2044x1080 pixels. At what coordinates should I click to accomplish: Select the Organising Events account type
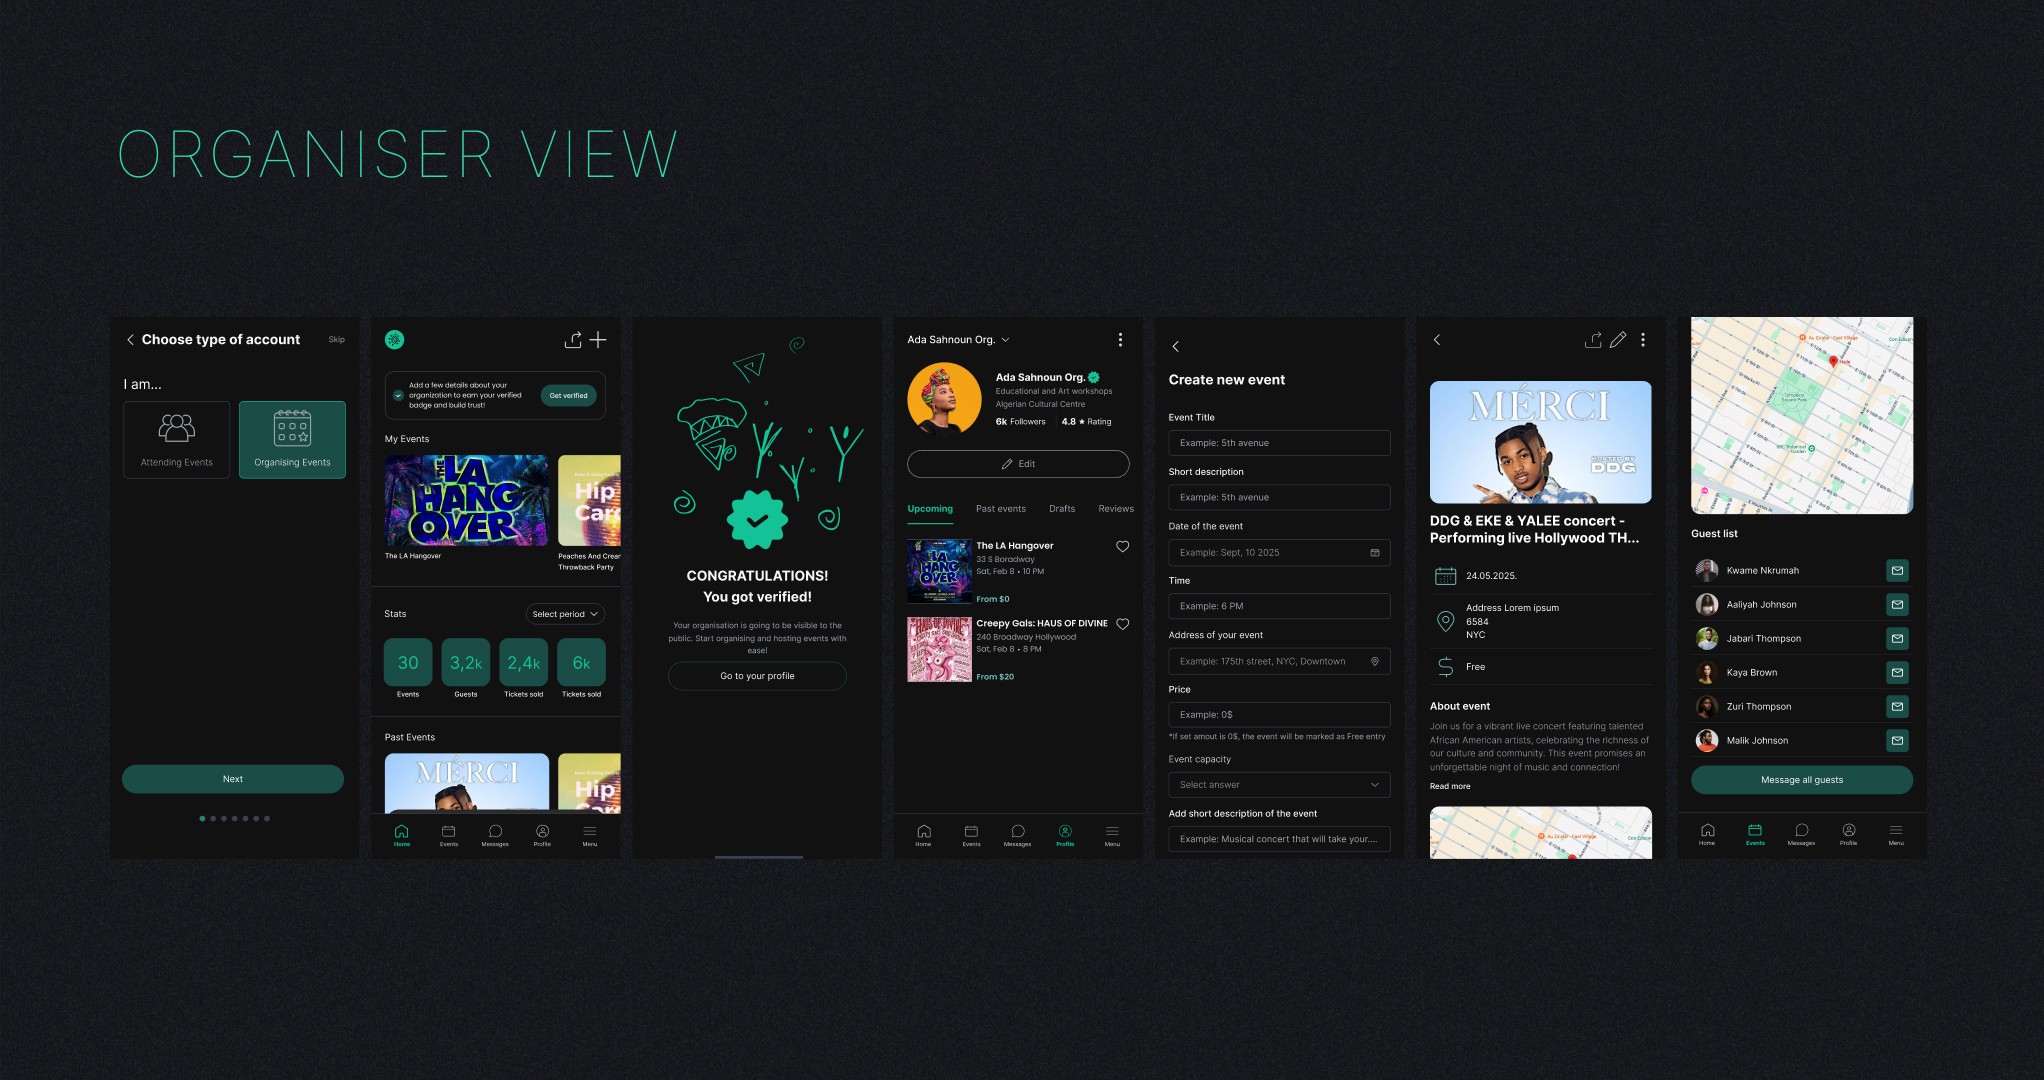[x=292, y=440]
